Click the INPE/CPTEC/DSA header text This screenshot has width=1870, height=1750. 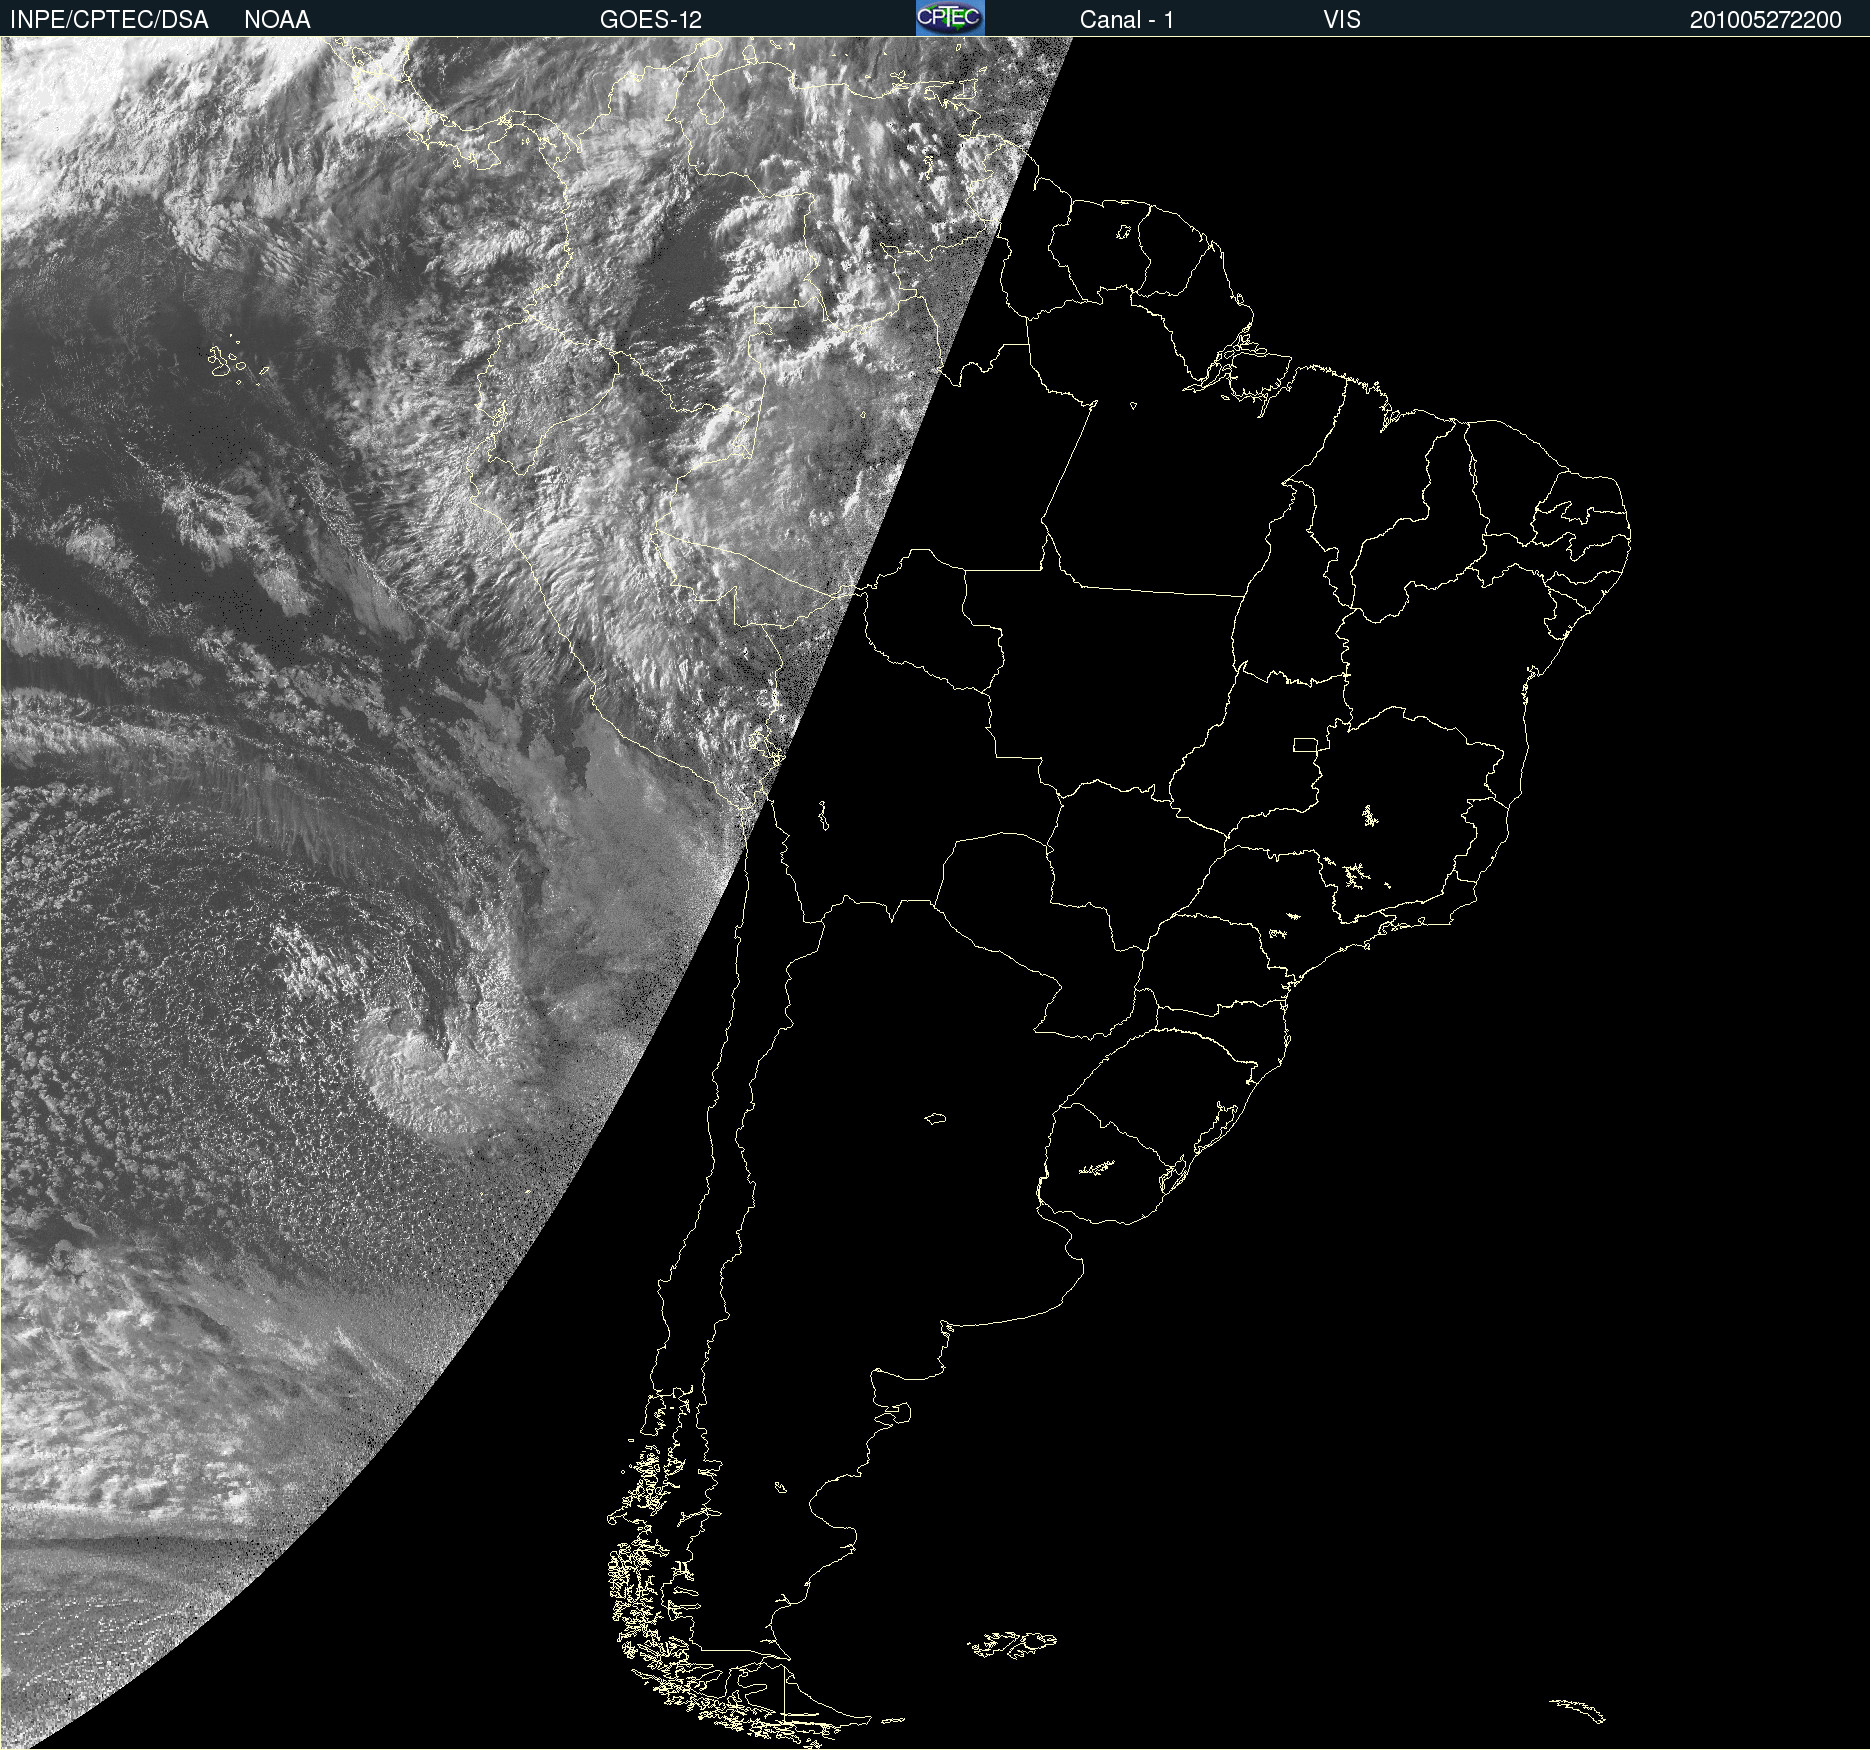[x=109, y=20]
